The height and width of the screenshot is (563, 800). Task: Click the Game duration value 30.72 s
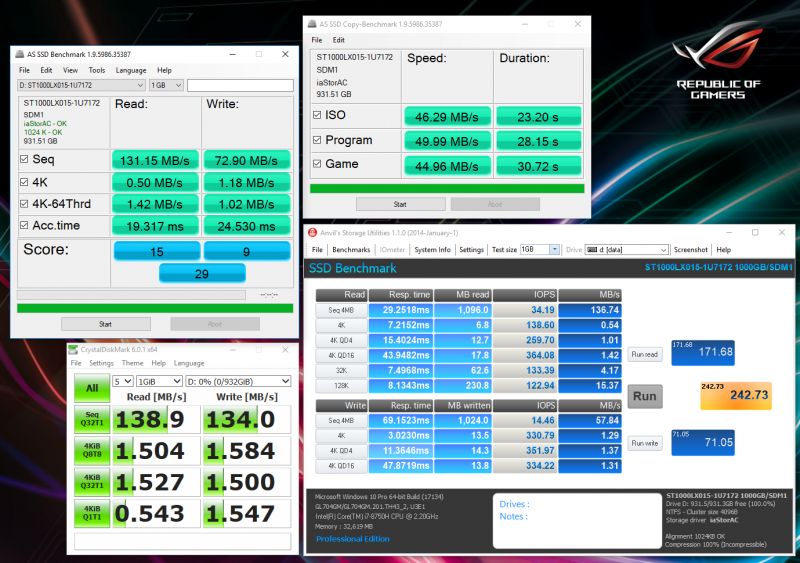[x=538, y=166]
